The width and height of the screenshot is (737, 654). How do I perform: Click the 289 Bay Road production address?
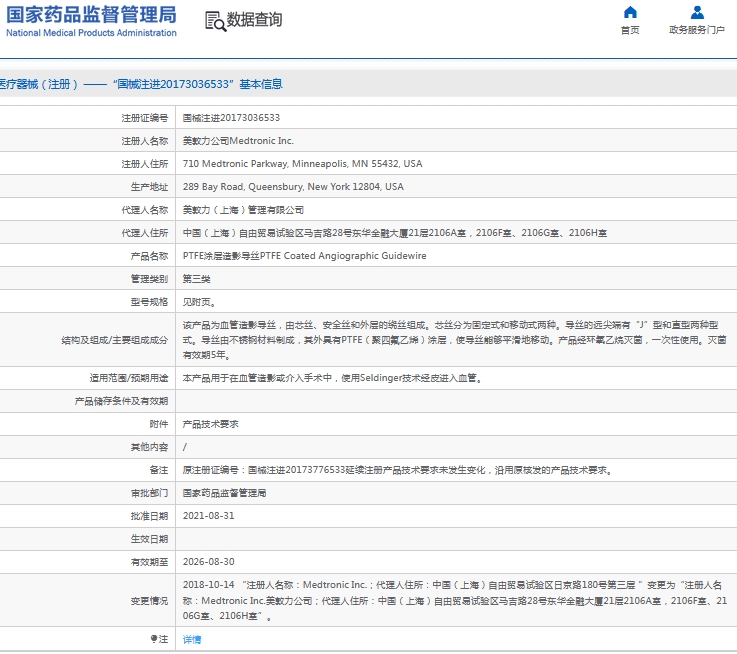pyautogui.click(x=293, y=187)
